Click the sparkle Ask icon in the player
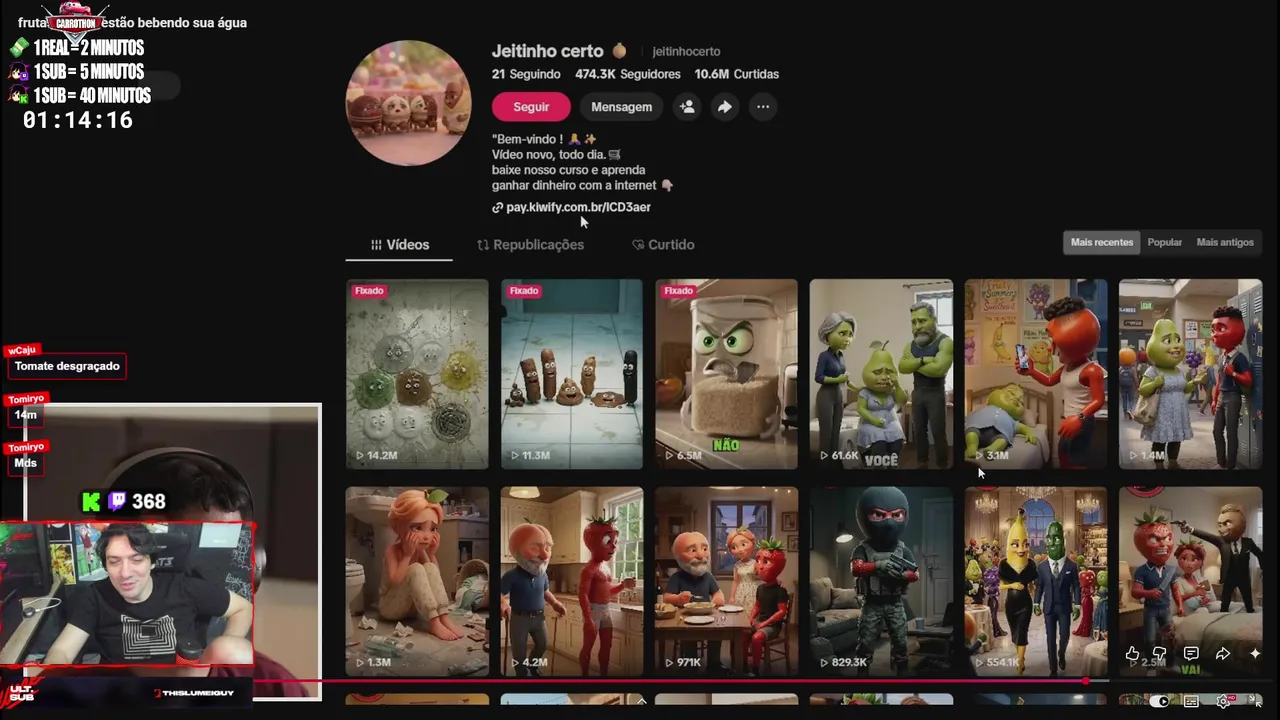Viewport: 1280px width, 720px height. pyautogui.click(x=1255, y=654)
